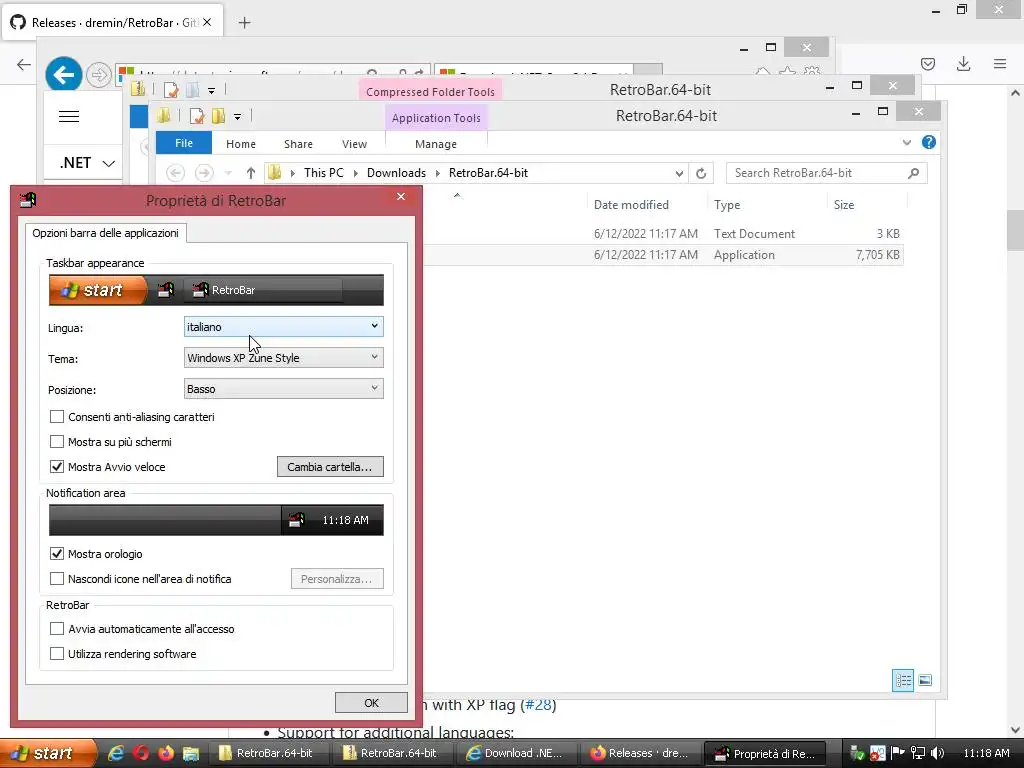1024x768 pixels.
Task: Open the File tab in Explorer
Action: 184,143
